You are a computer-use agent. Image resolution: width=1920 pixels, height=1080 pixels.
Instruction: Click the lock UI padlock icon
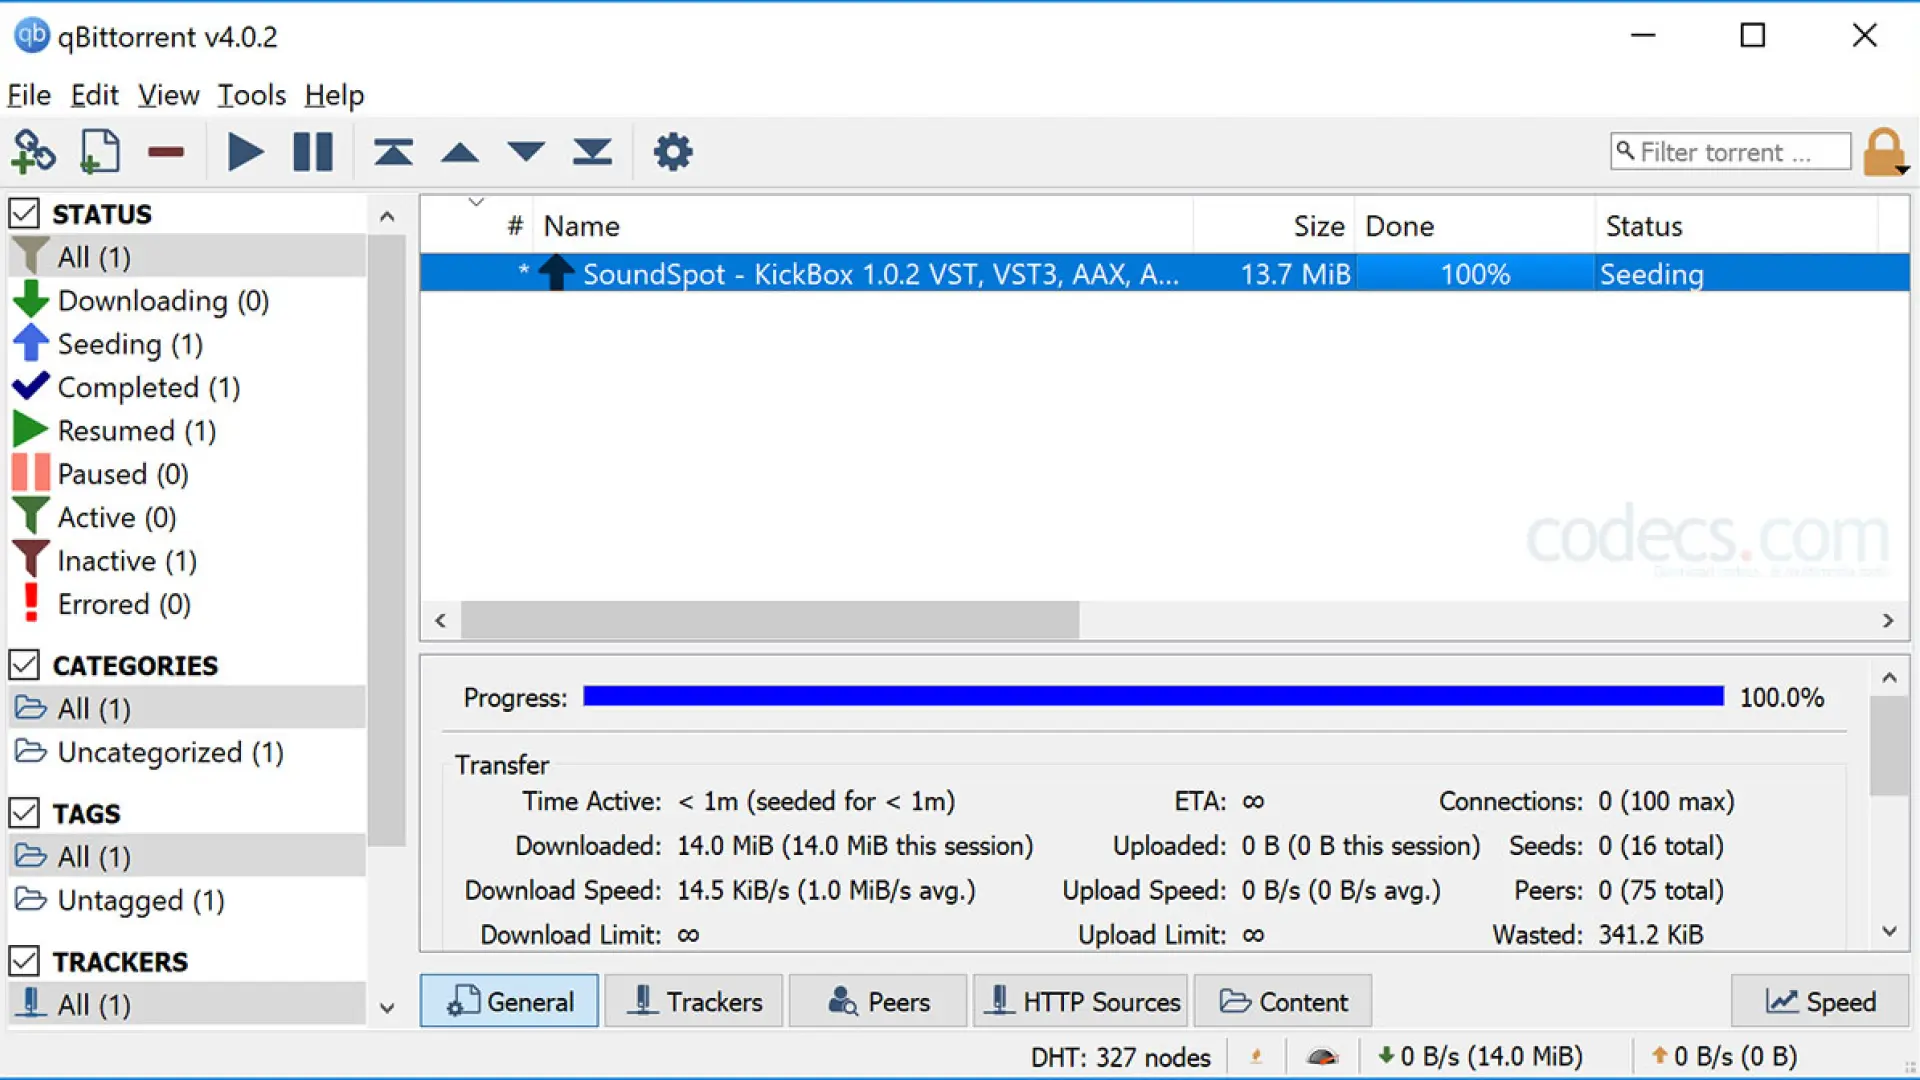coord(1883,152)
